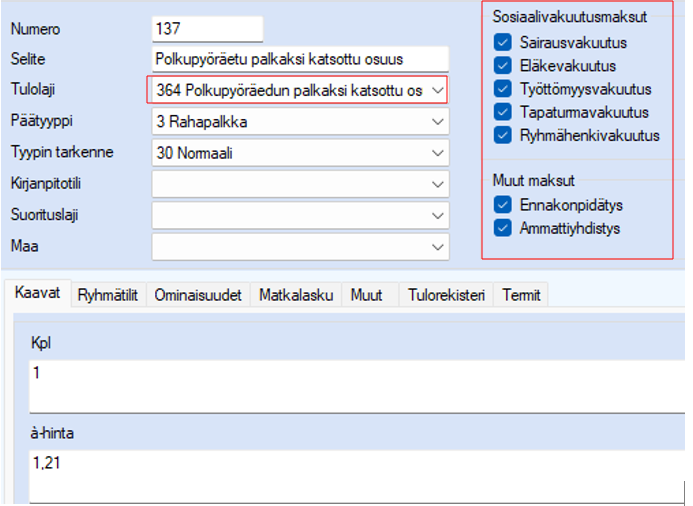
Task: Uncheck the Ennakonpidätys checkbox
Action: (502, 205)
